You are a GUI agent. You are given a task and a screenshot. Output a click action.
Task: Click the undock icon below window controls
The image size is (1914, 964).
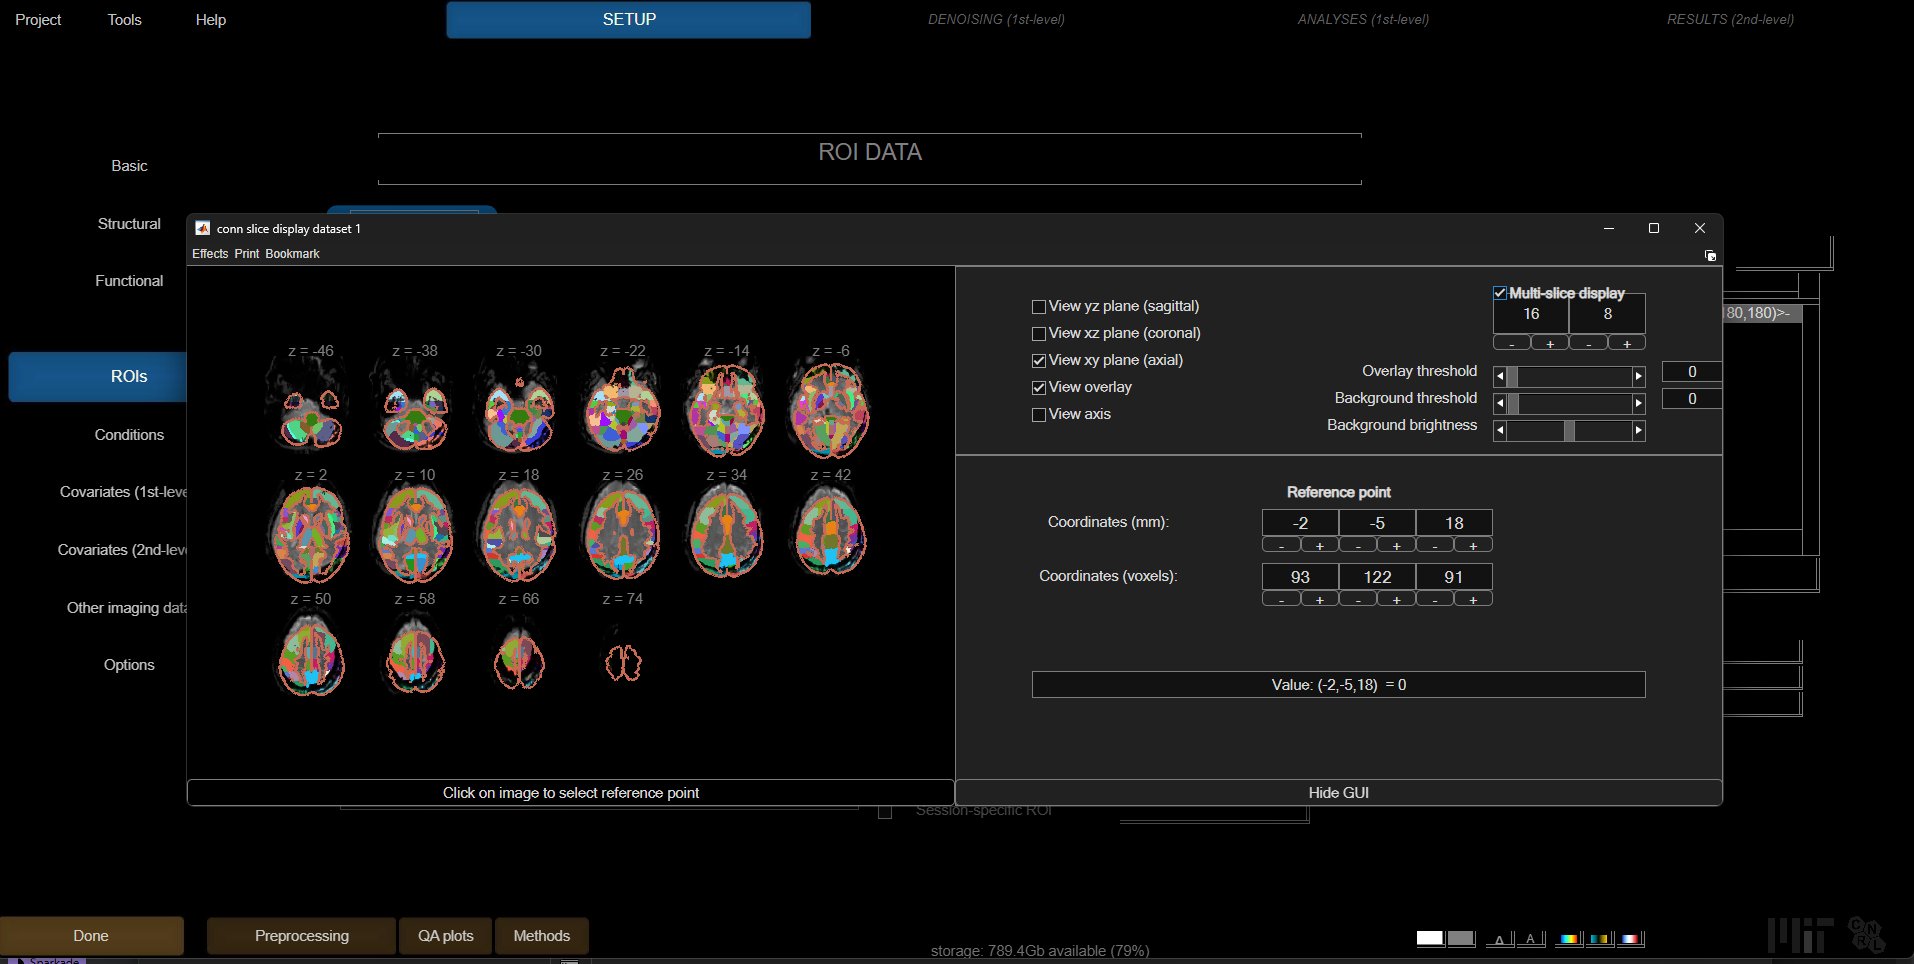point(1710,256)
